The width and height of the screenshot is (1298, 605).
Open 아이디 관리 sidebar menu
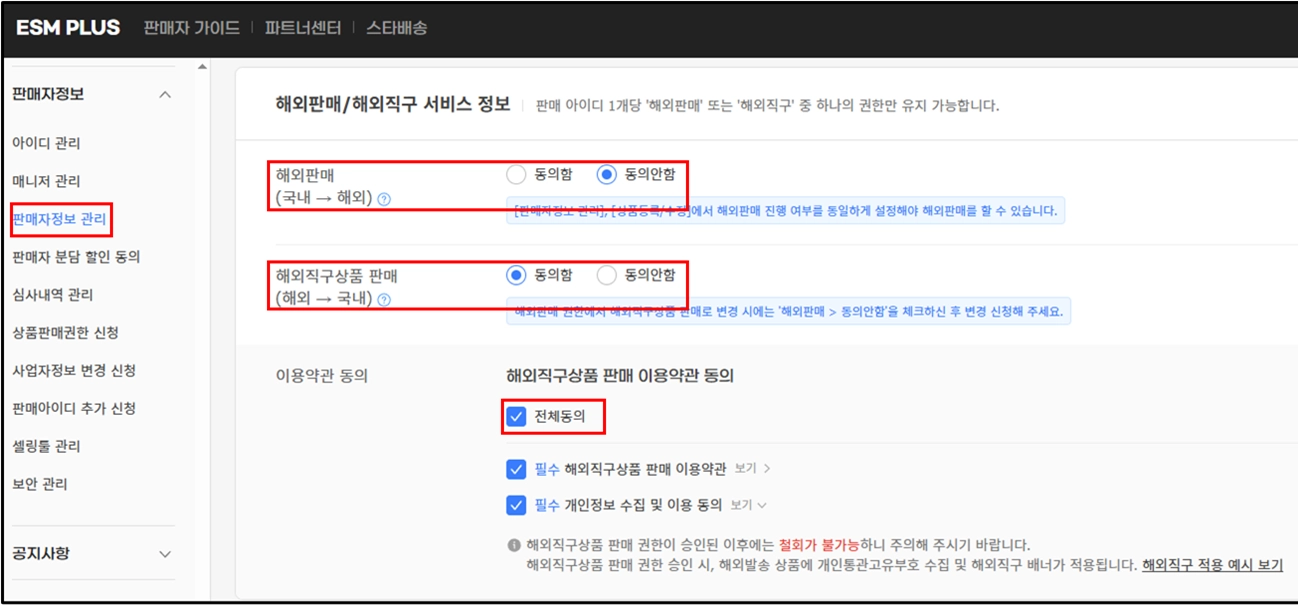point(46,143)
